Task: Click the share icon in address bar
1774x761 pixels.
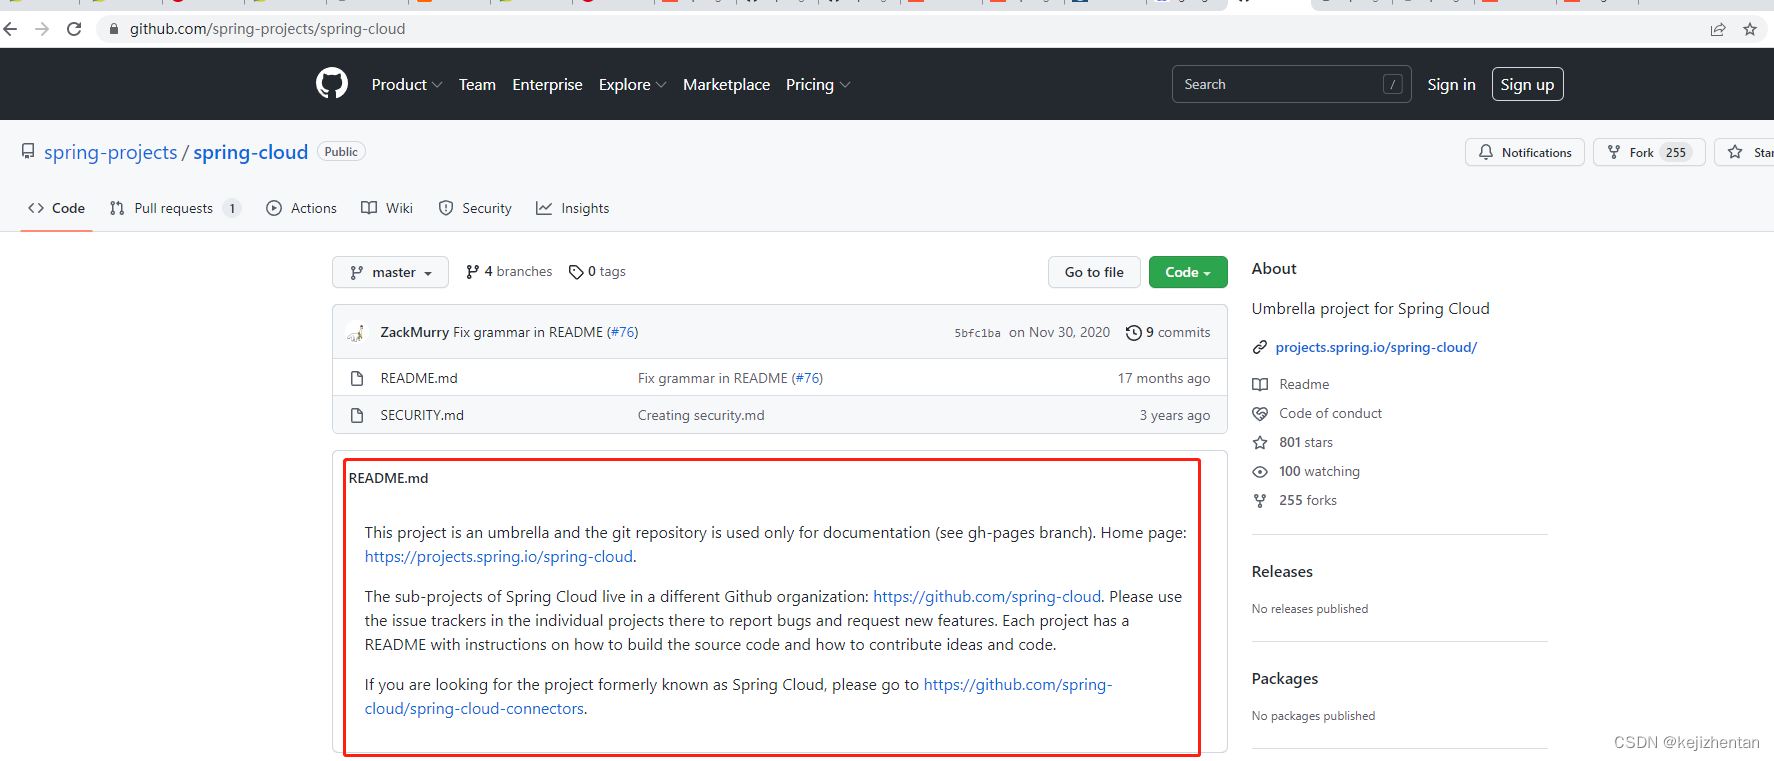Action: tap(1718, 29)
